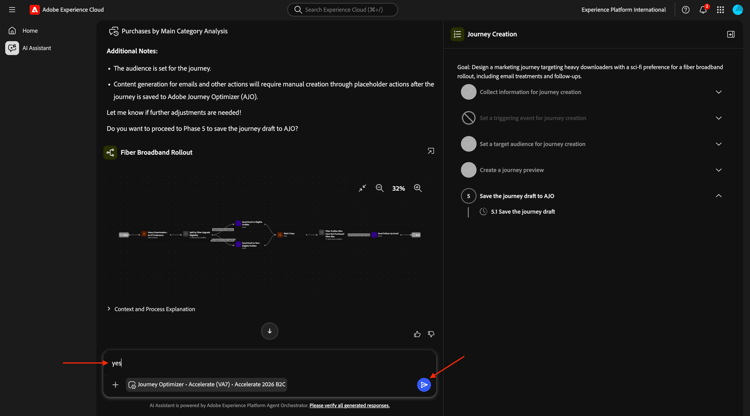Click the Journey Creation task list icon
The width and height of the screenshot is (750, 416).
(457, 34)
